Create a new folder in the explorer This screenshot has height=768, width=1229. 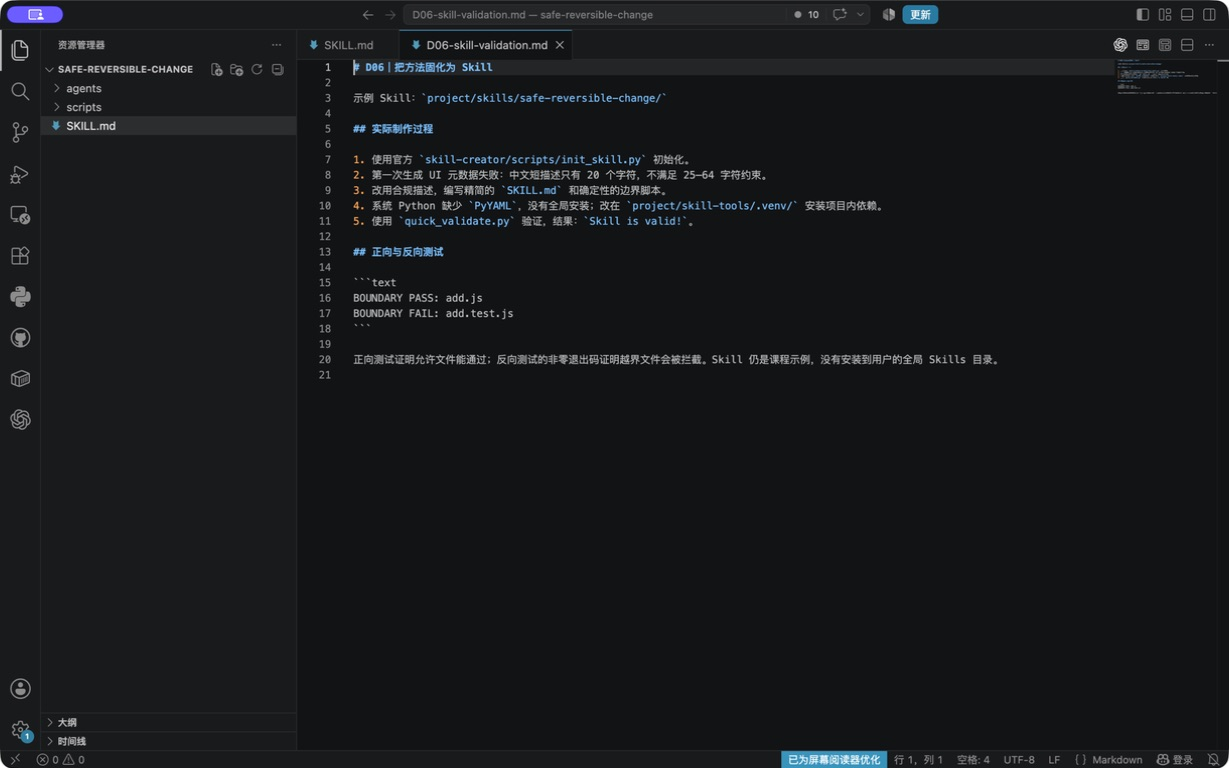pyautogui.click(x=237, y=70)
